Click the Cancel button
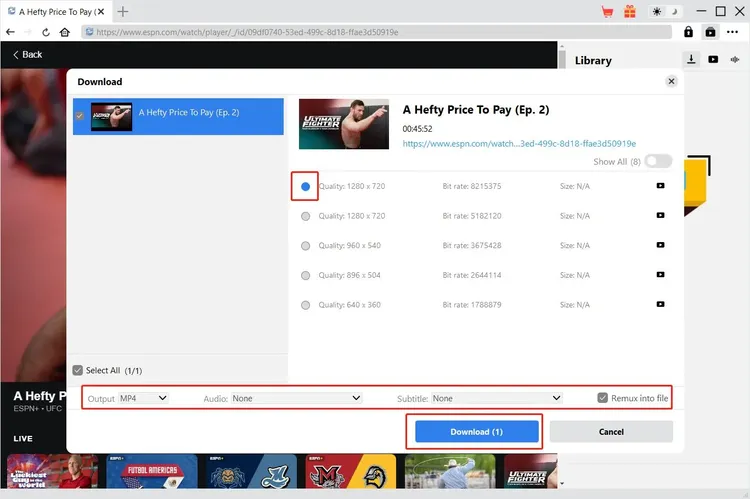 pyautogui.click(x=611, y=432)
